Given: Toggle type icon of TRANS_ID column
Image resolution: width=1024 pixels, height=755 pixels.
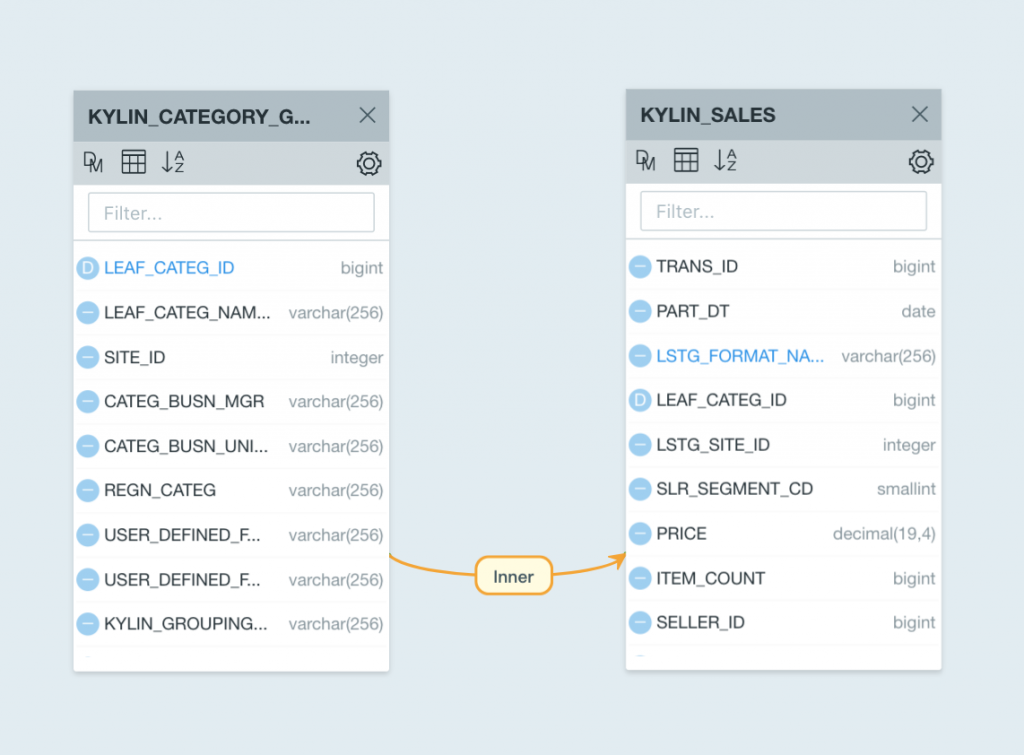Looking at the screenshot, I should [640, 266].
